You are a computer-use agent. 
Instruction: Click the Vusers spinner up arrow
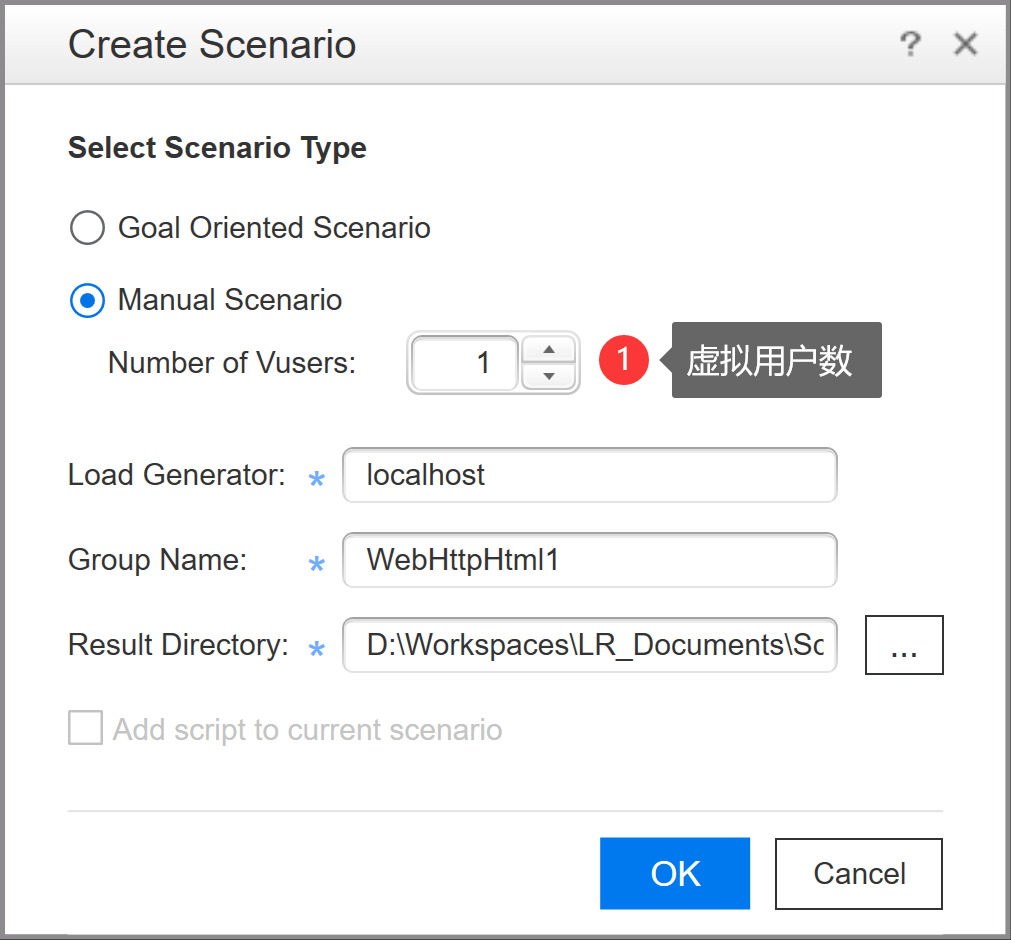point(548,350)
